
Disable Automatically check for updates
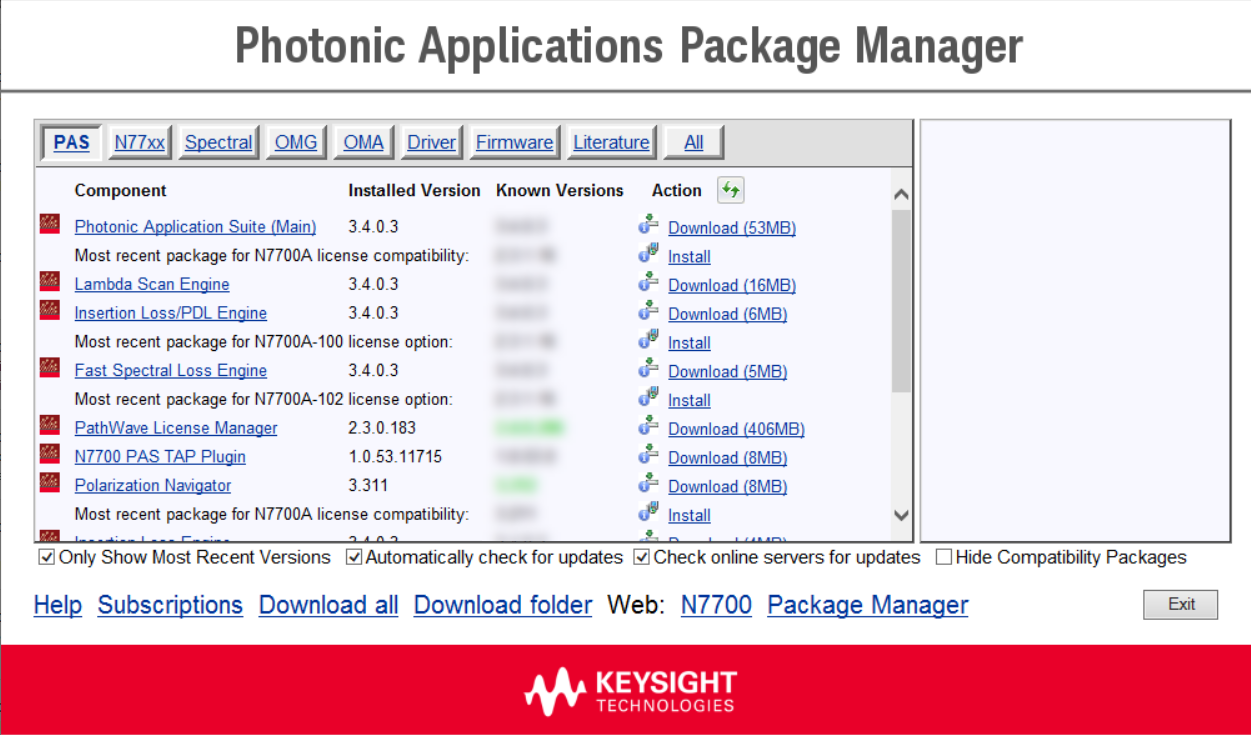pos(354,557)
